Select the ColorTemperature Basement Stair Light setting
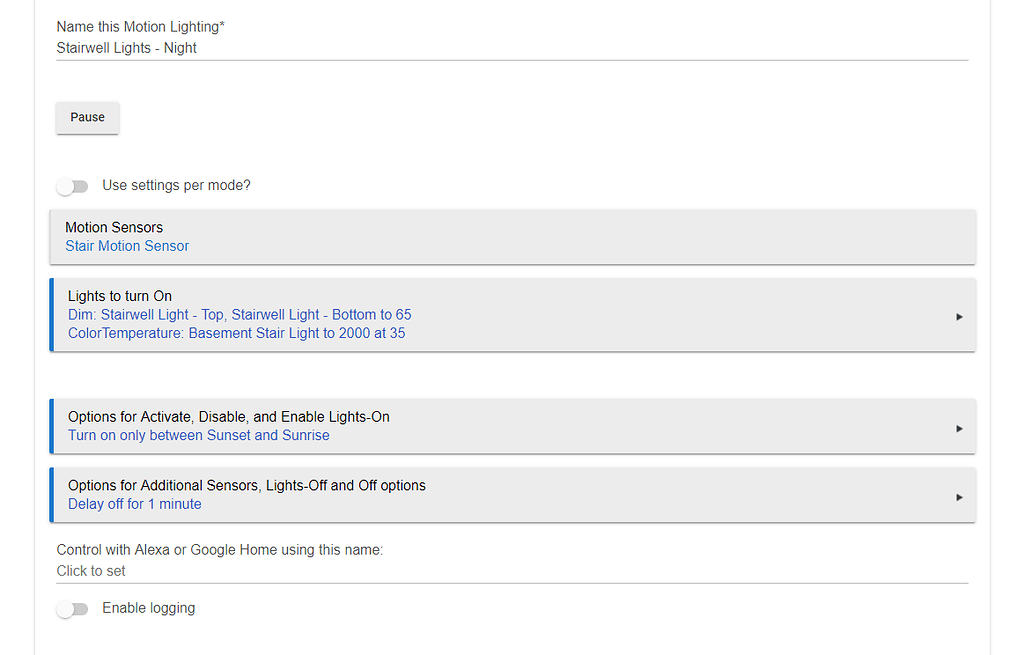The image size is (1024, 655). coord(236,333)
